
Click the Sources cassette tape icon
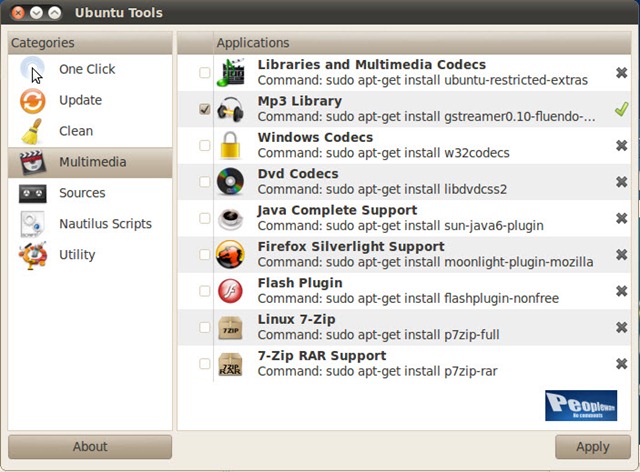32,193
